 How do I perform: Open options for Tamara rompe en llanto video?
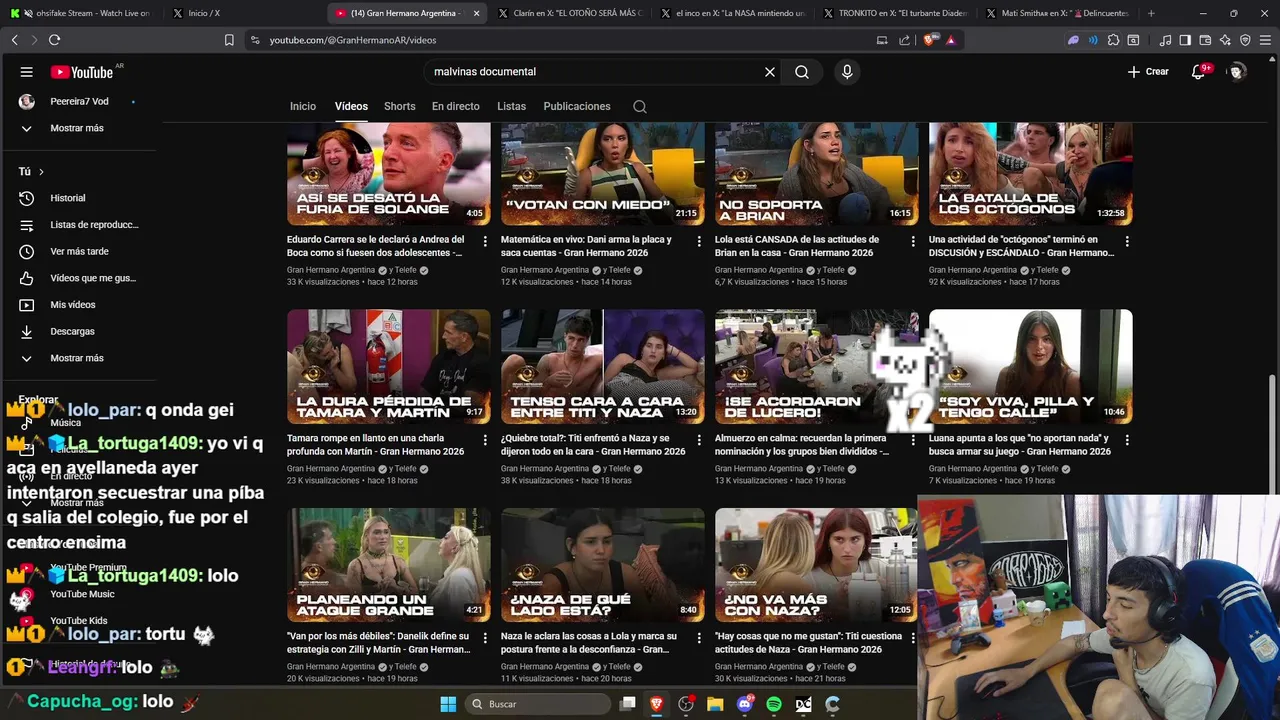pos(485,439)
